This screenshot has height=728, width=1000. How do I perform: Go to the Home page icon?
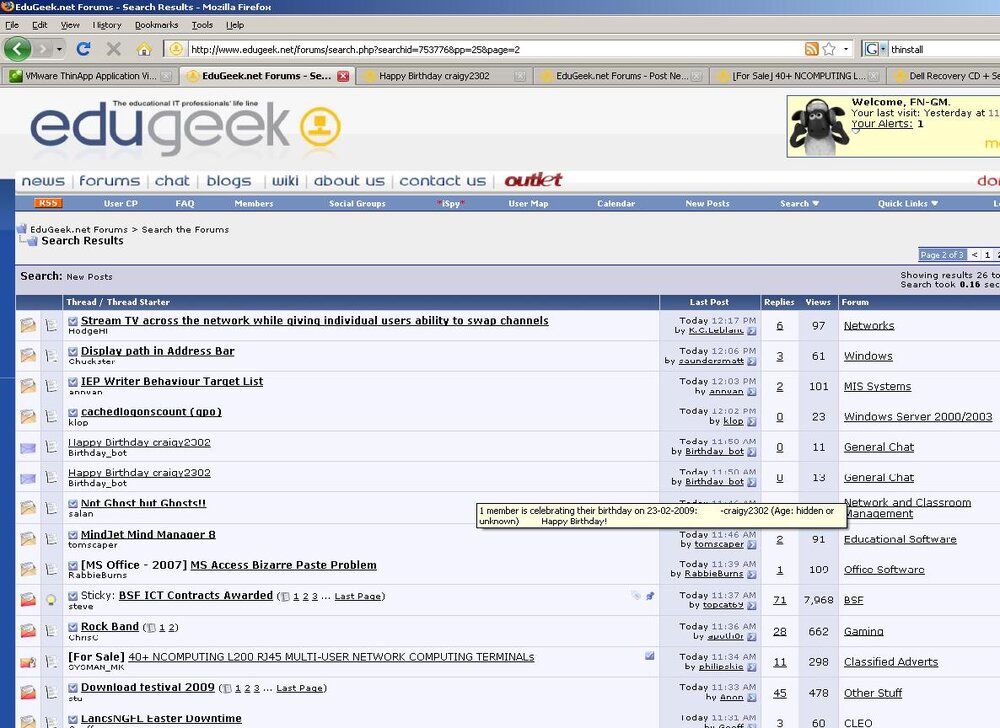[x=144, y=49]
